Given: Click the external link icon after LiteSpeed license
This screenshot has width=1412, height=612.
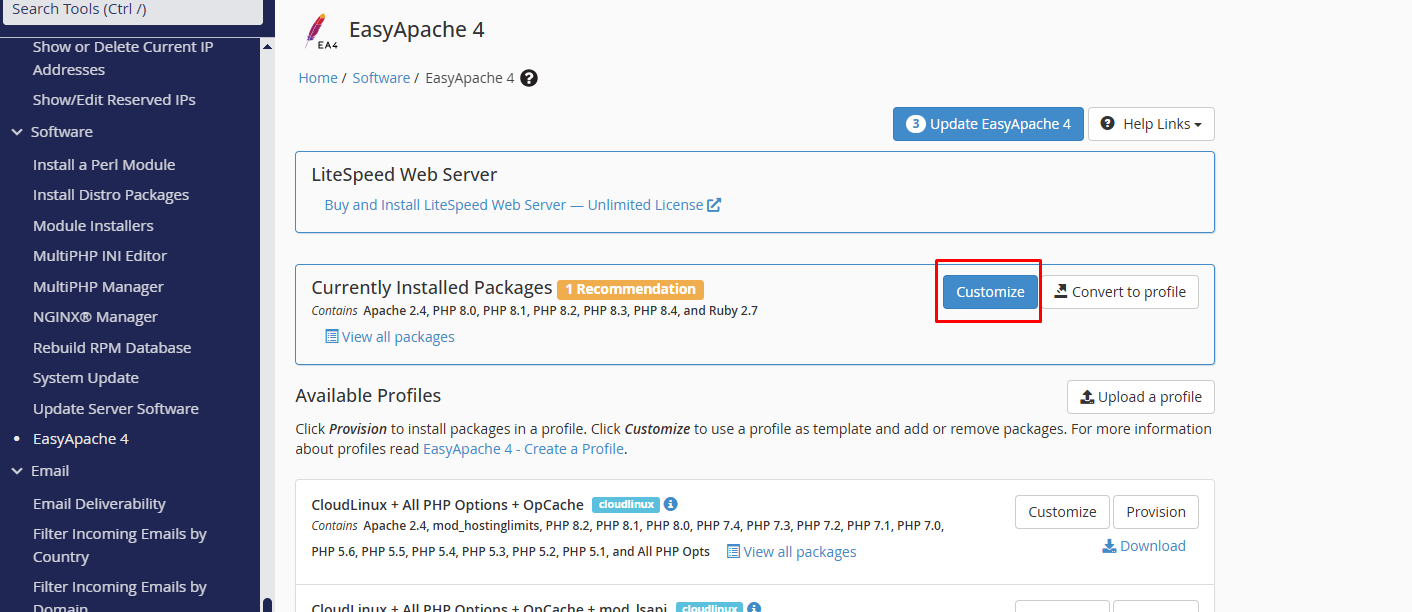Looking at the screenshot, I should pos(714,205).
